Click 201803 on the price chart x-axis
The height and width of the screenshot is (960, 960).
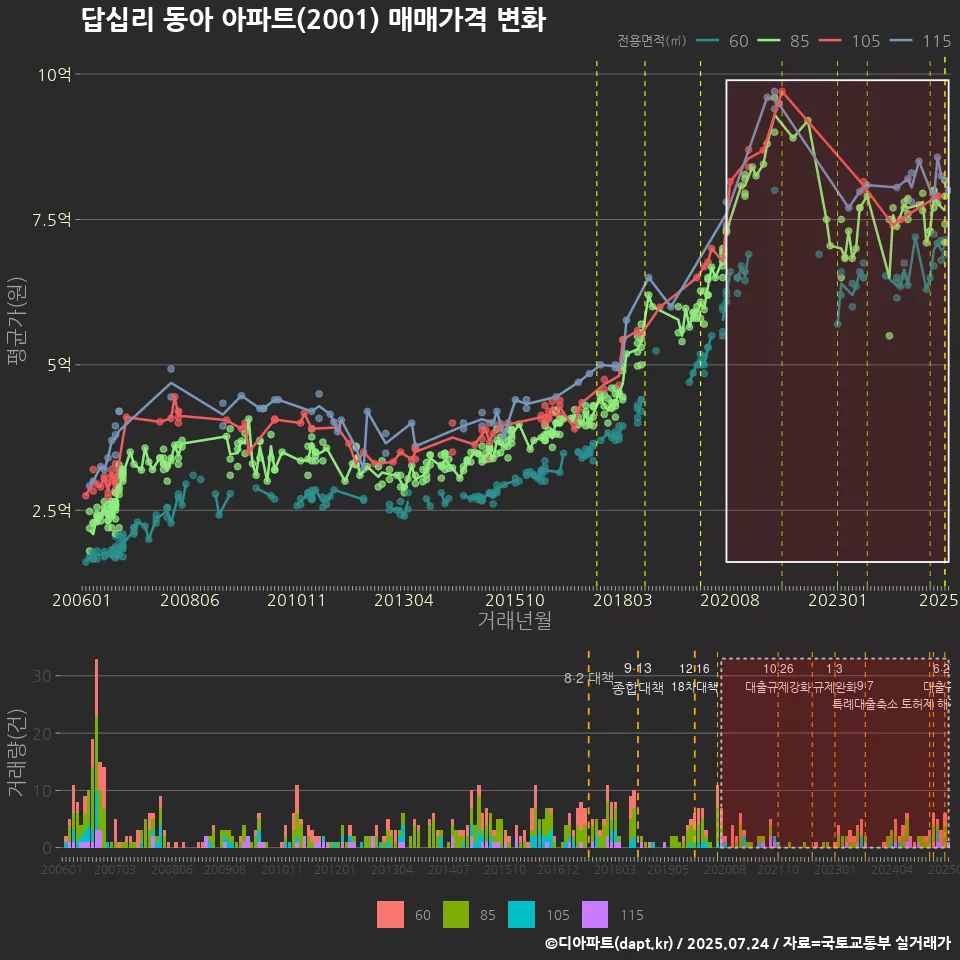click(623, 600)
